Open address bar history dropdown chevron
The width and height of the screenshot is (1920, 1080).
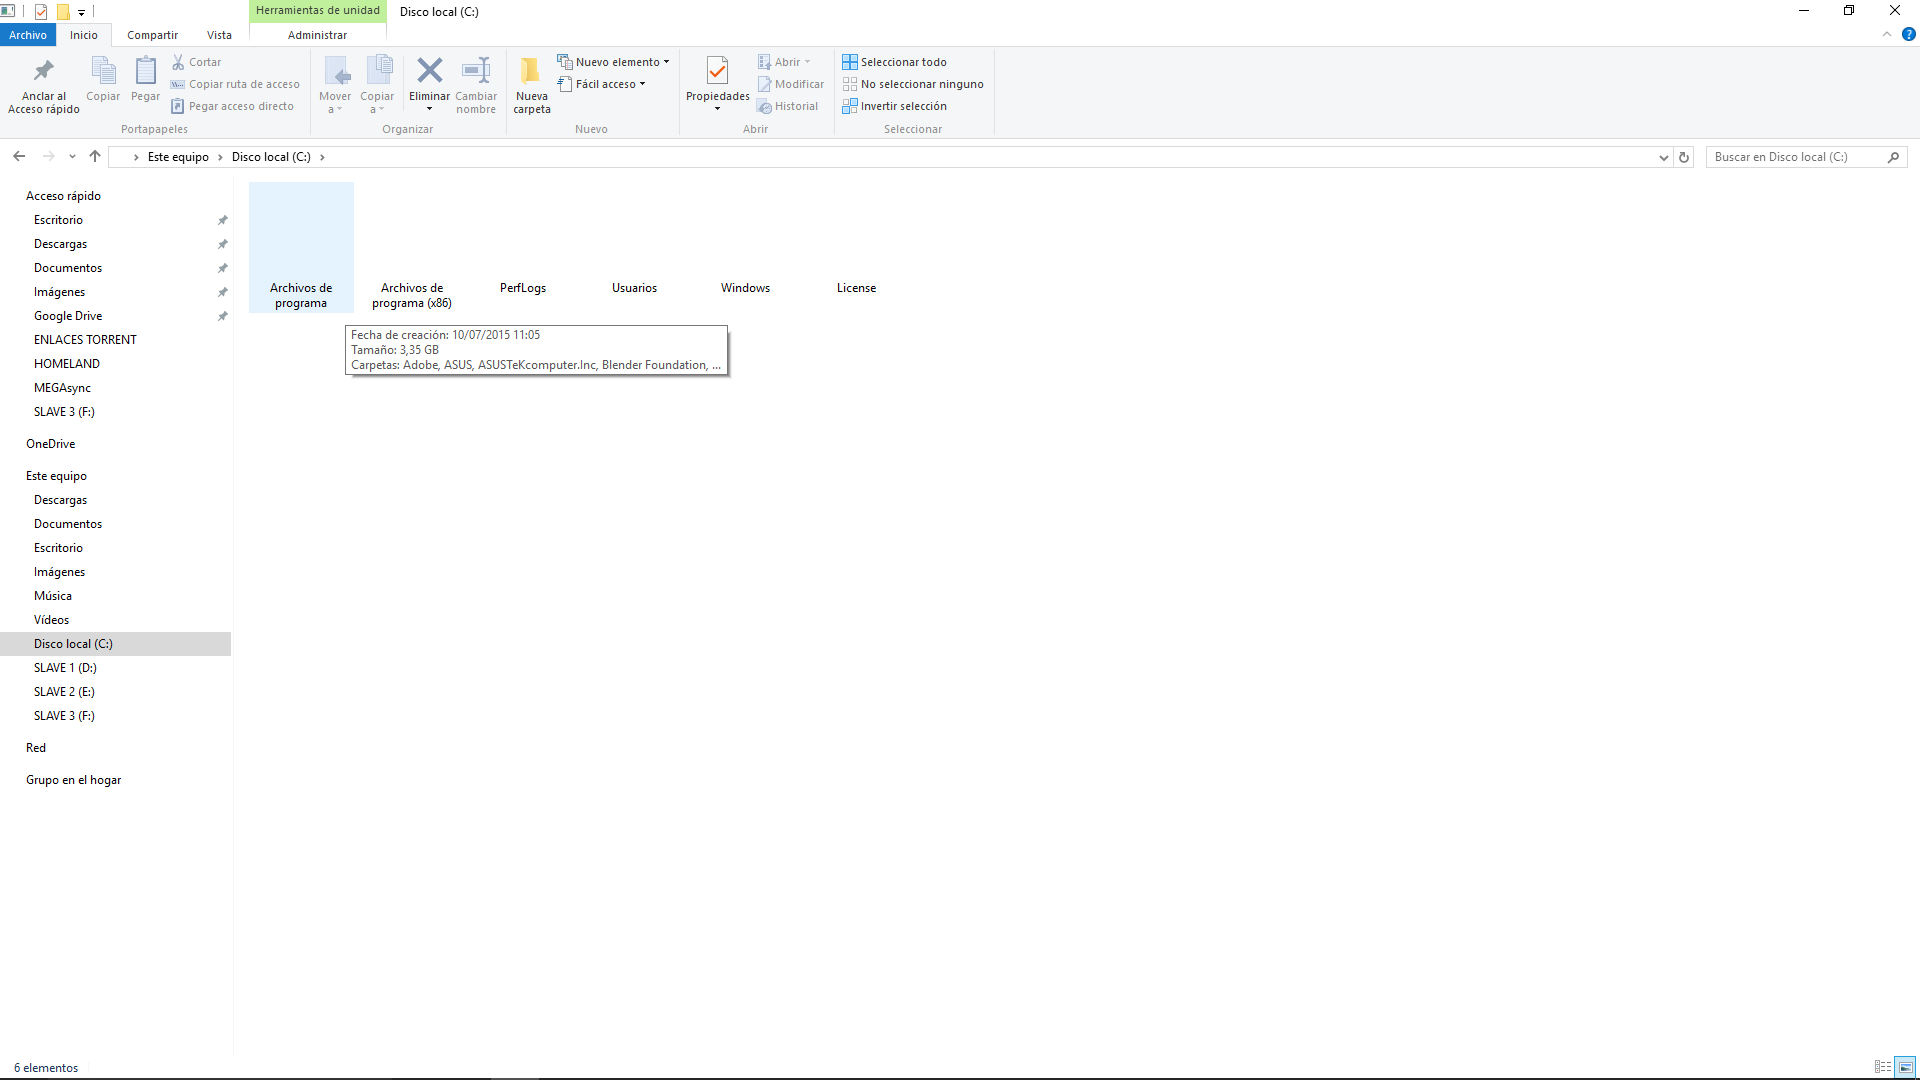tap(1663, 157)
